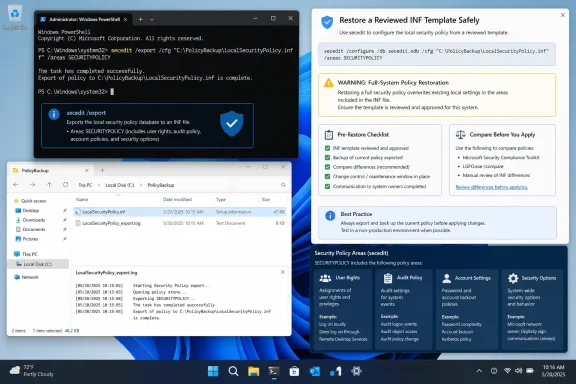Sort files by Type column header

point(221,200)
